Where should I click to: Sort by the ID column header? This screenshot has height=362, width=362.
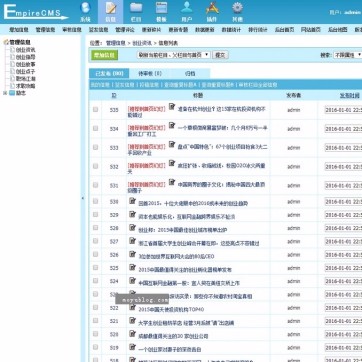(114, 96)
